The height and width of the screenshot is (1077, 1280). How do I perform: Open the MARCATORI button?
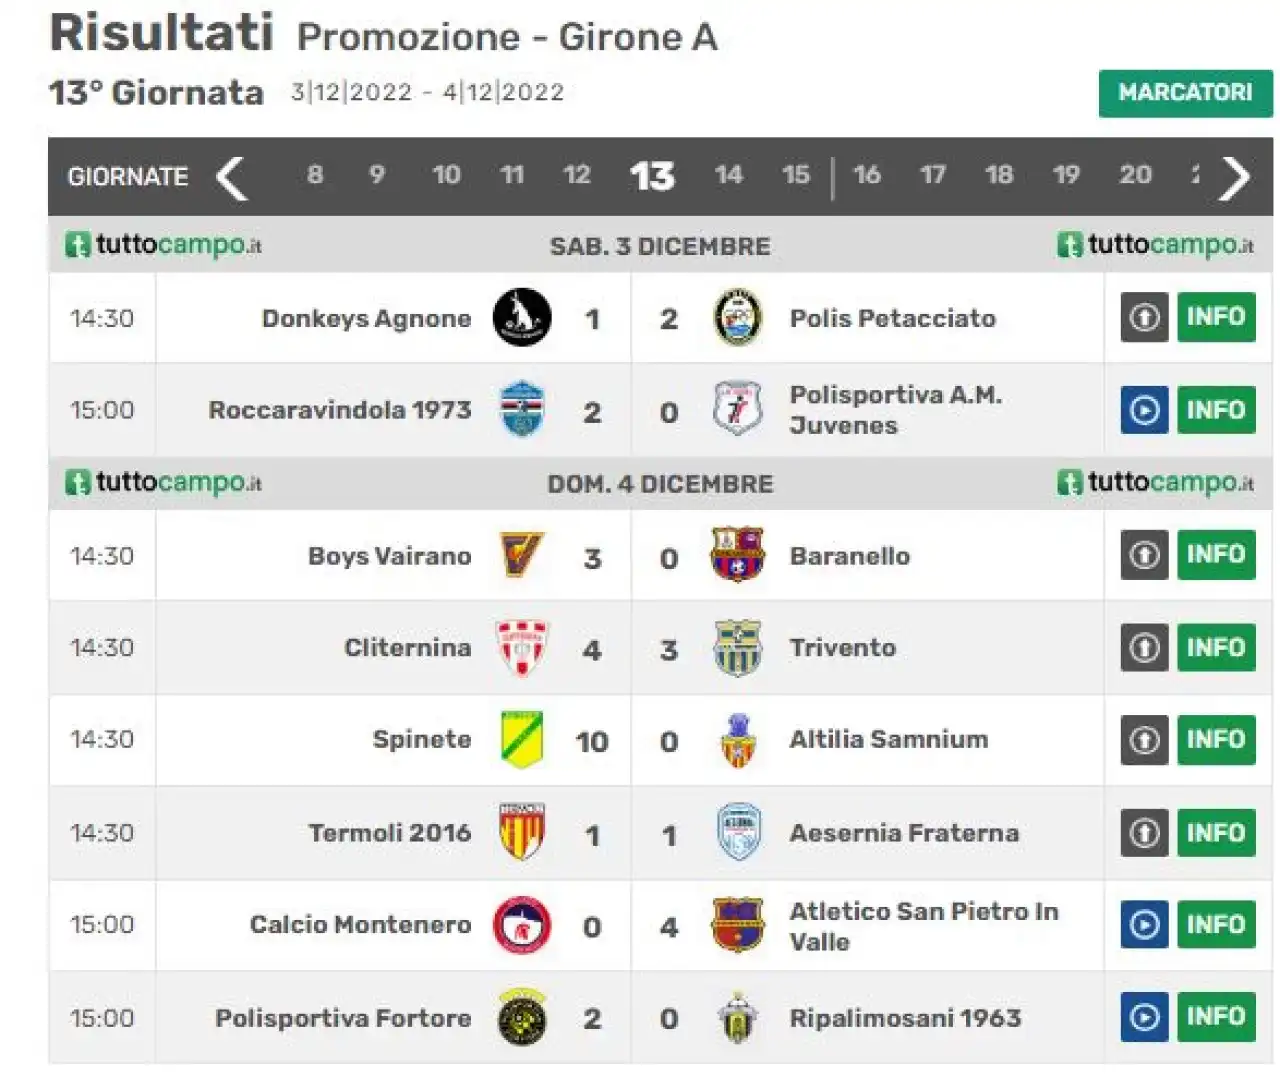pyautogui.click(x=1185, y=93)
